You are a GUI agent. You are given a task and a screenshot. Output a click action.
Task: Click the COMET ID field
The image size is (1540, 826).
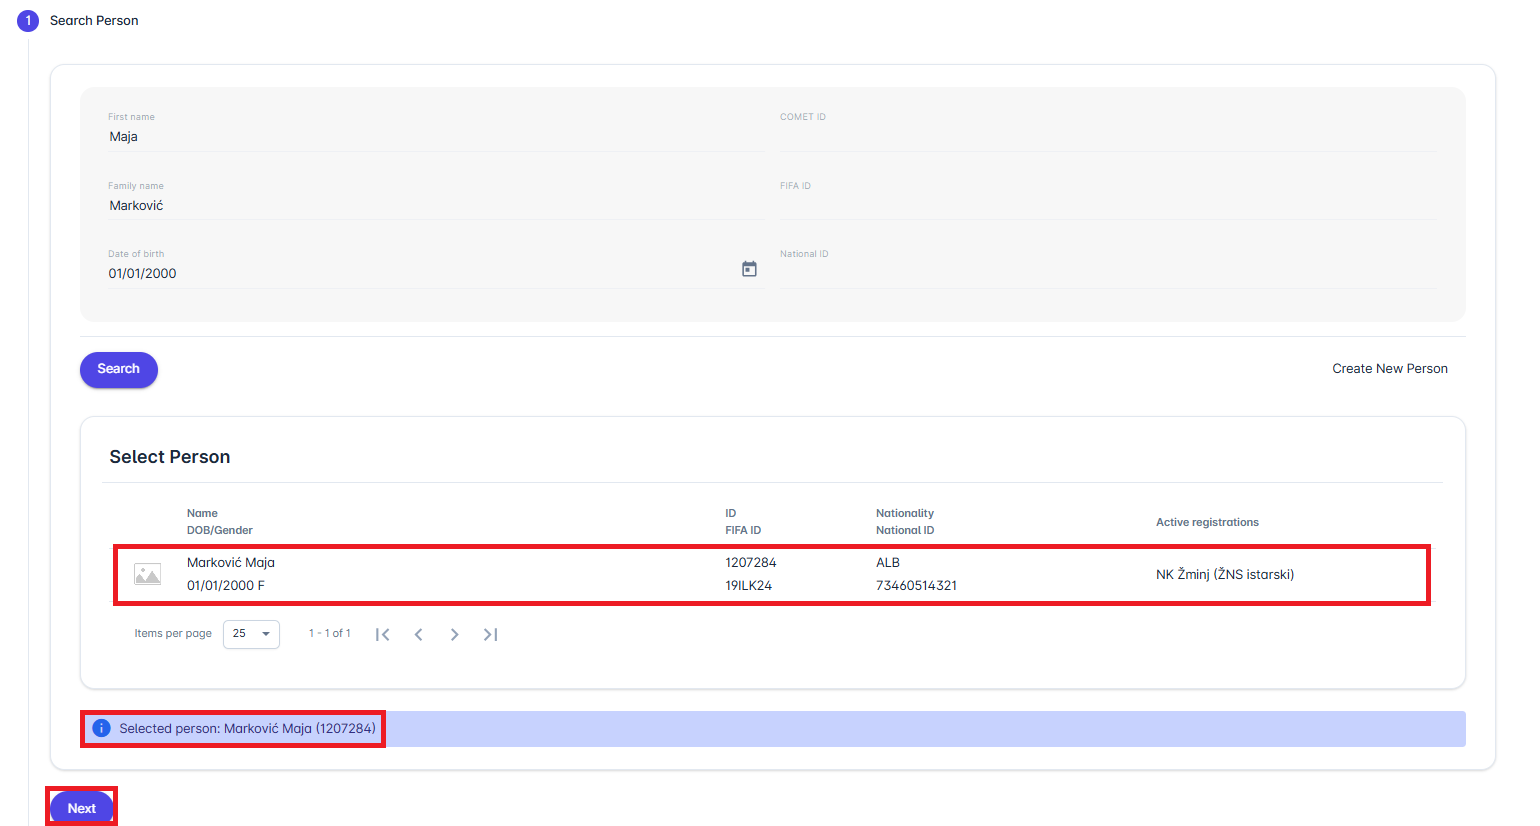click(x=1107, y=137)
